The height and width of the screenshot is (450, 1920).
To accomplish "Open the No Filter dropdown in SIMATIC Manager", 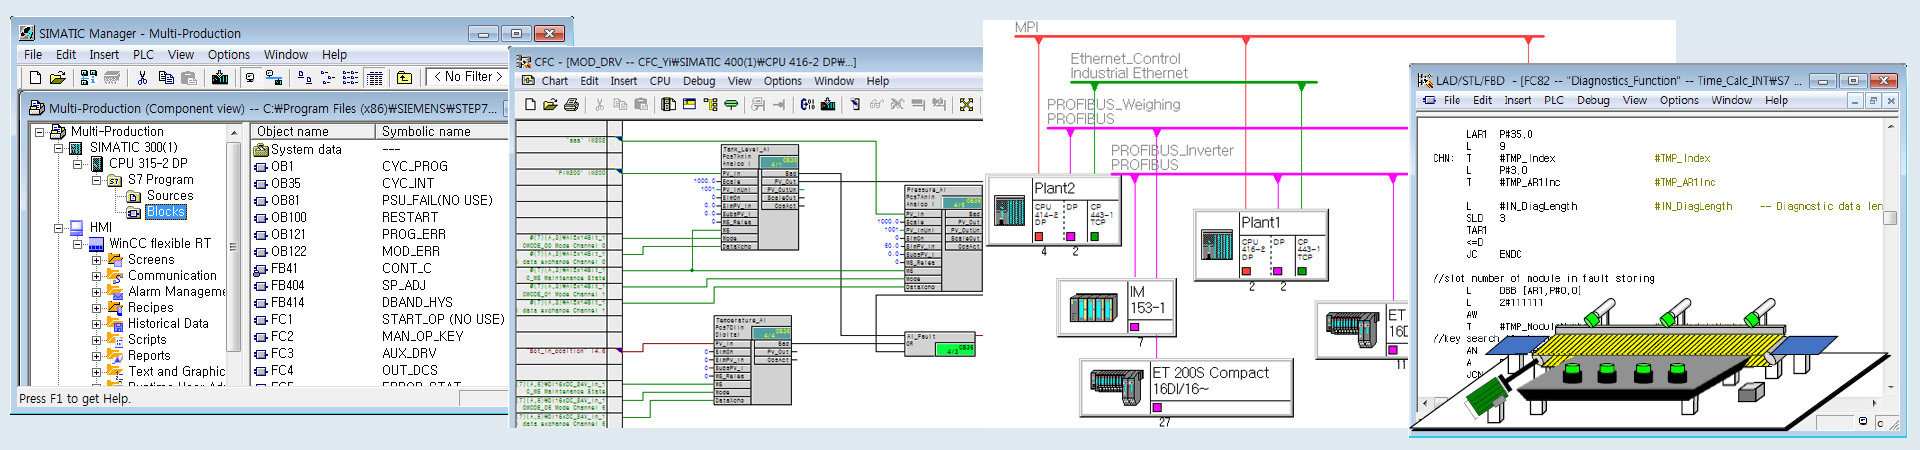I will pos(468,77).
